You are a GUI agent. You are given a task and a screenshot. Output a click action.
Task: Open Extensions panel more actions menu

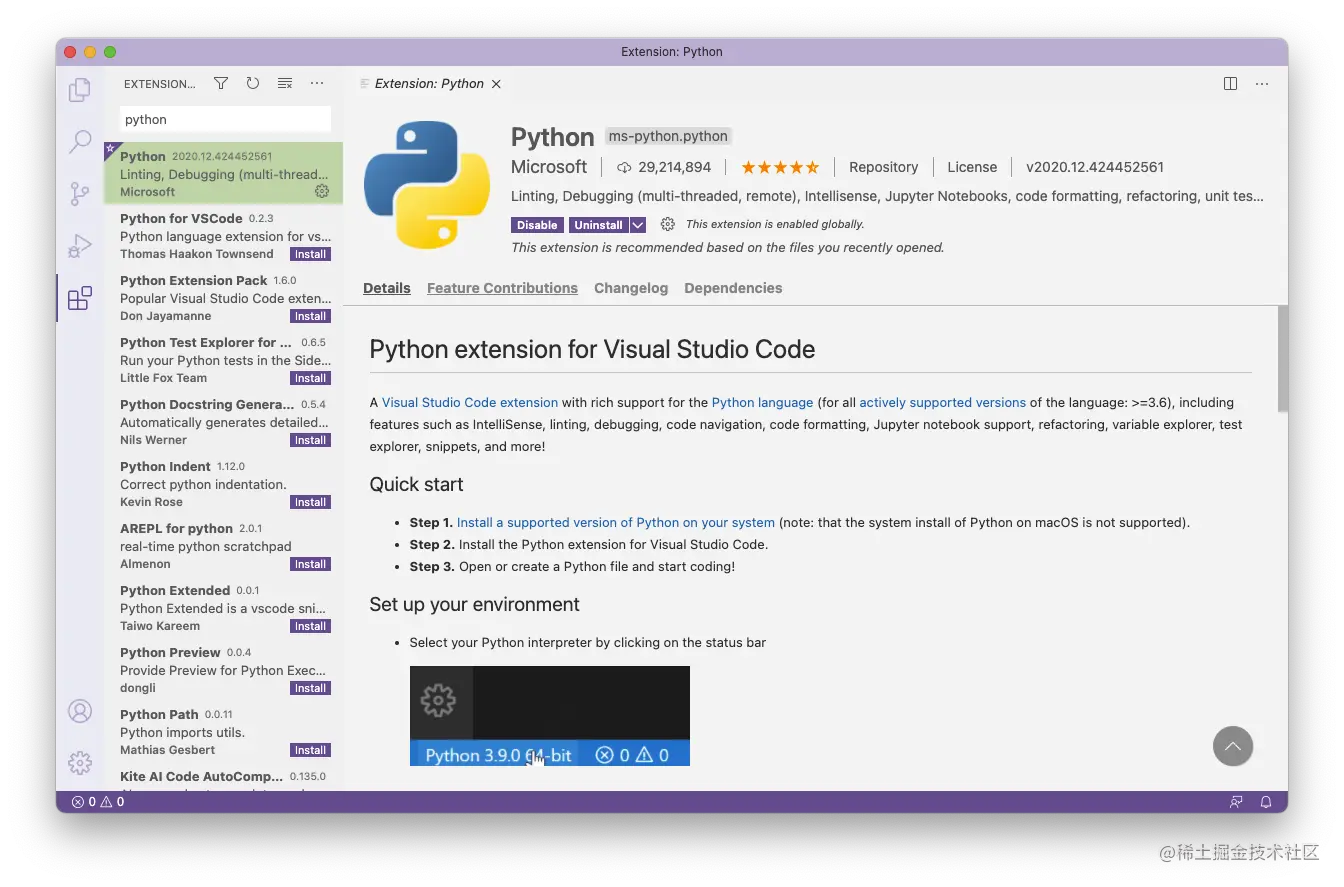[317, 84]
